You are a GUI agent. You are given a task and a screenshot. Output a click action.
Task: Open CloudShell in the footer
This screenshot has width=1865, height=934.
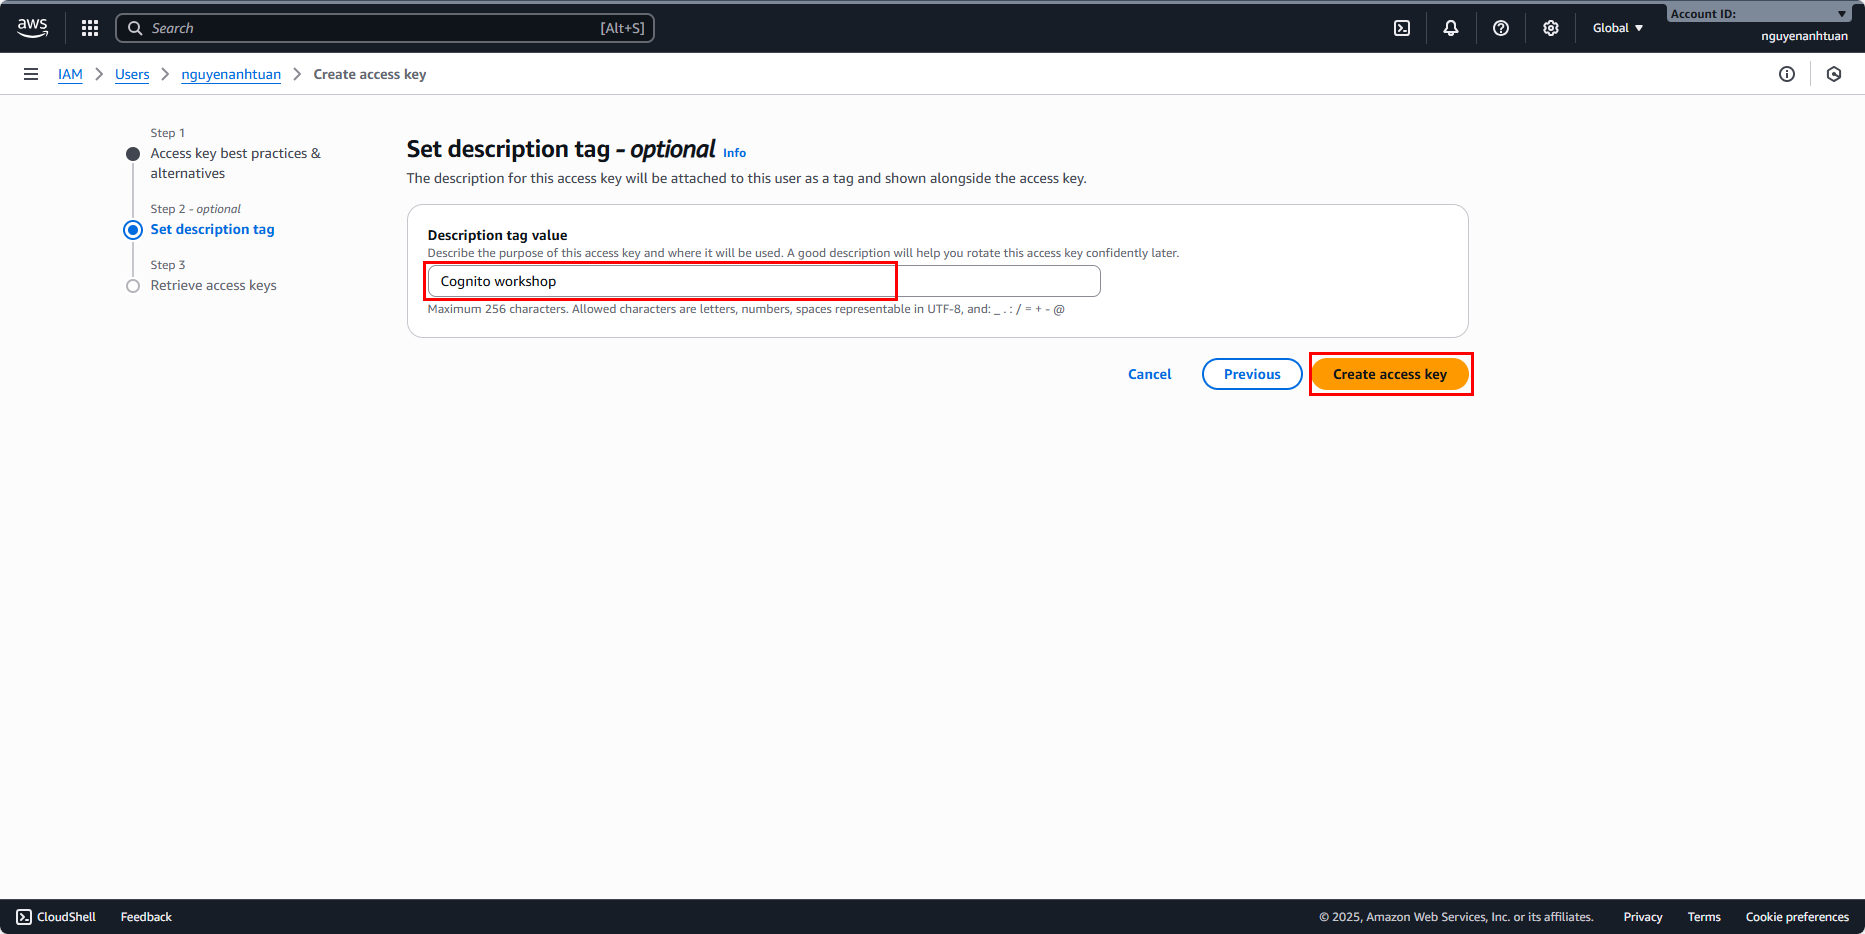coord(57,917)
